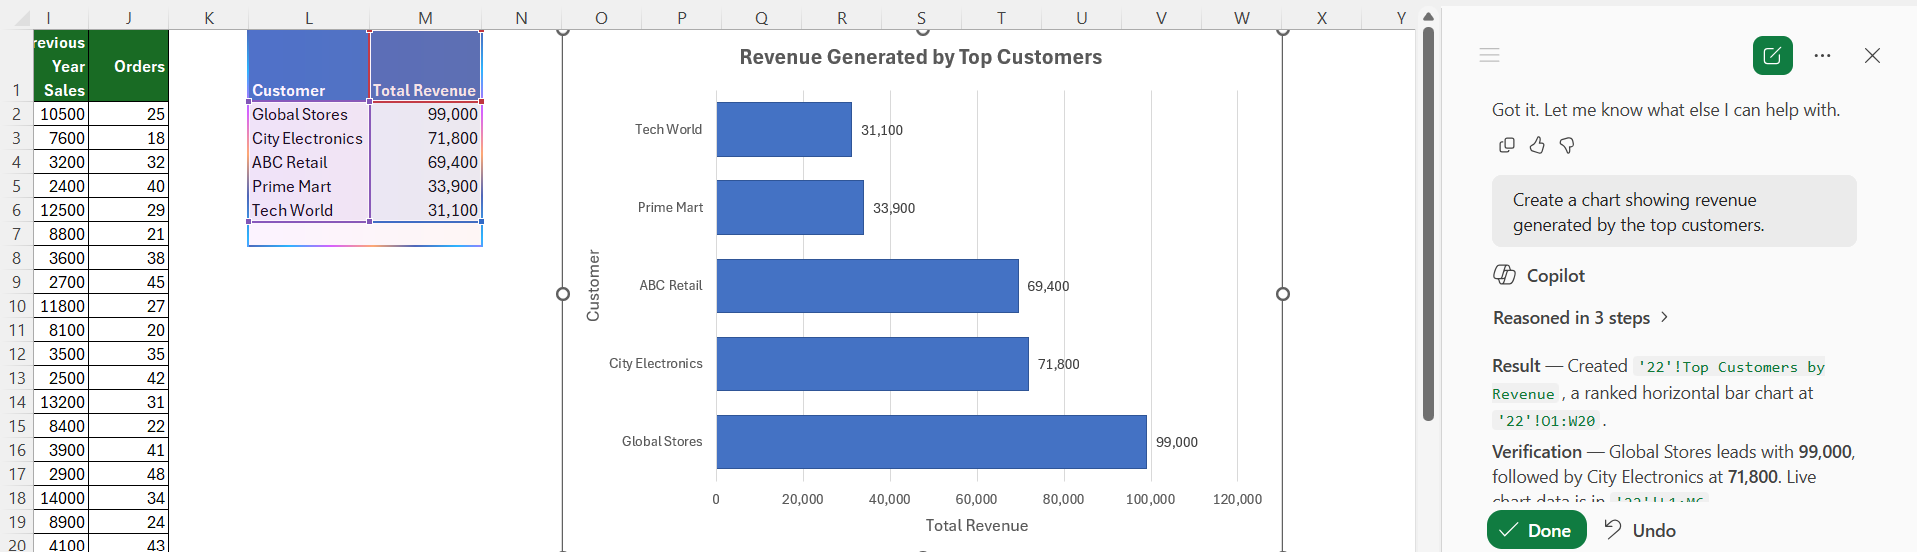Give the response a thumbs down
1917x552 pixels.
[1567, 145]
